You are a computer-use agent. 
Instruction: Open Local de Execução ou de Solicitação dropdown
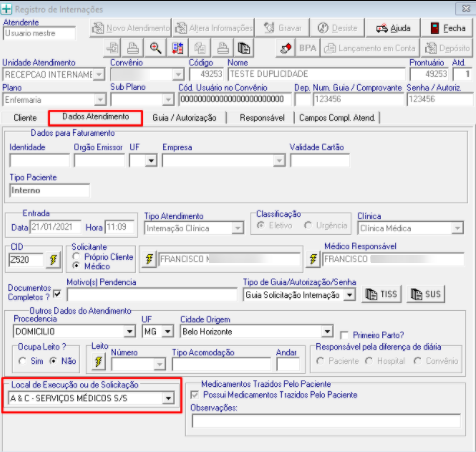pos(168,398)
